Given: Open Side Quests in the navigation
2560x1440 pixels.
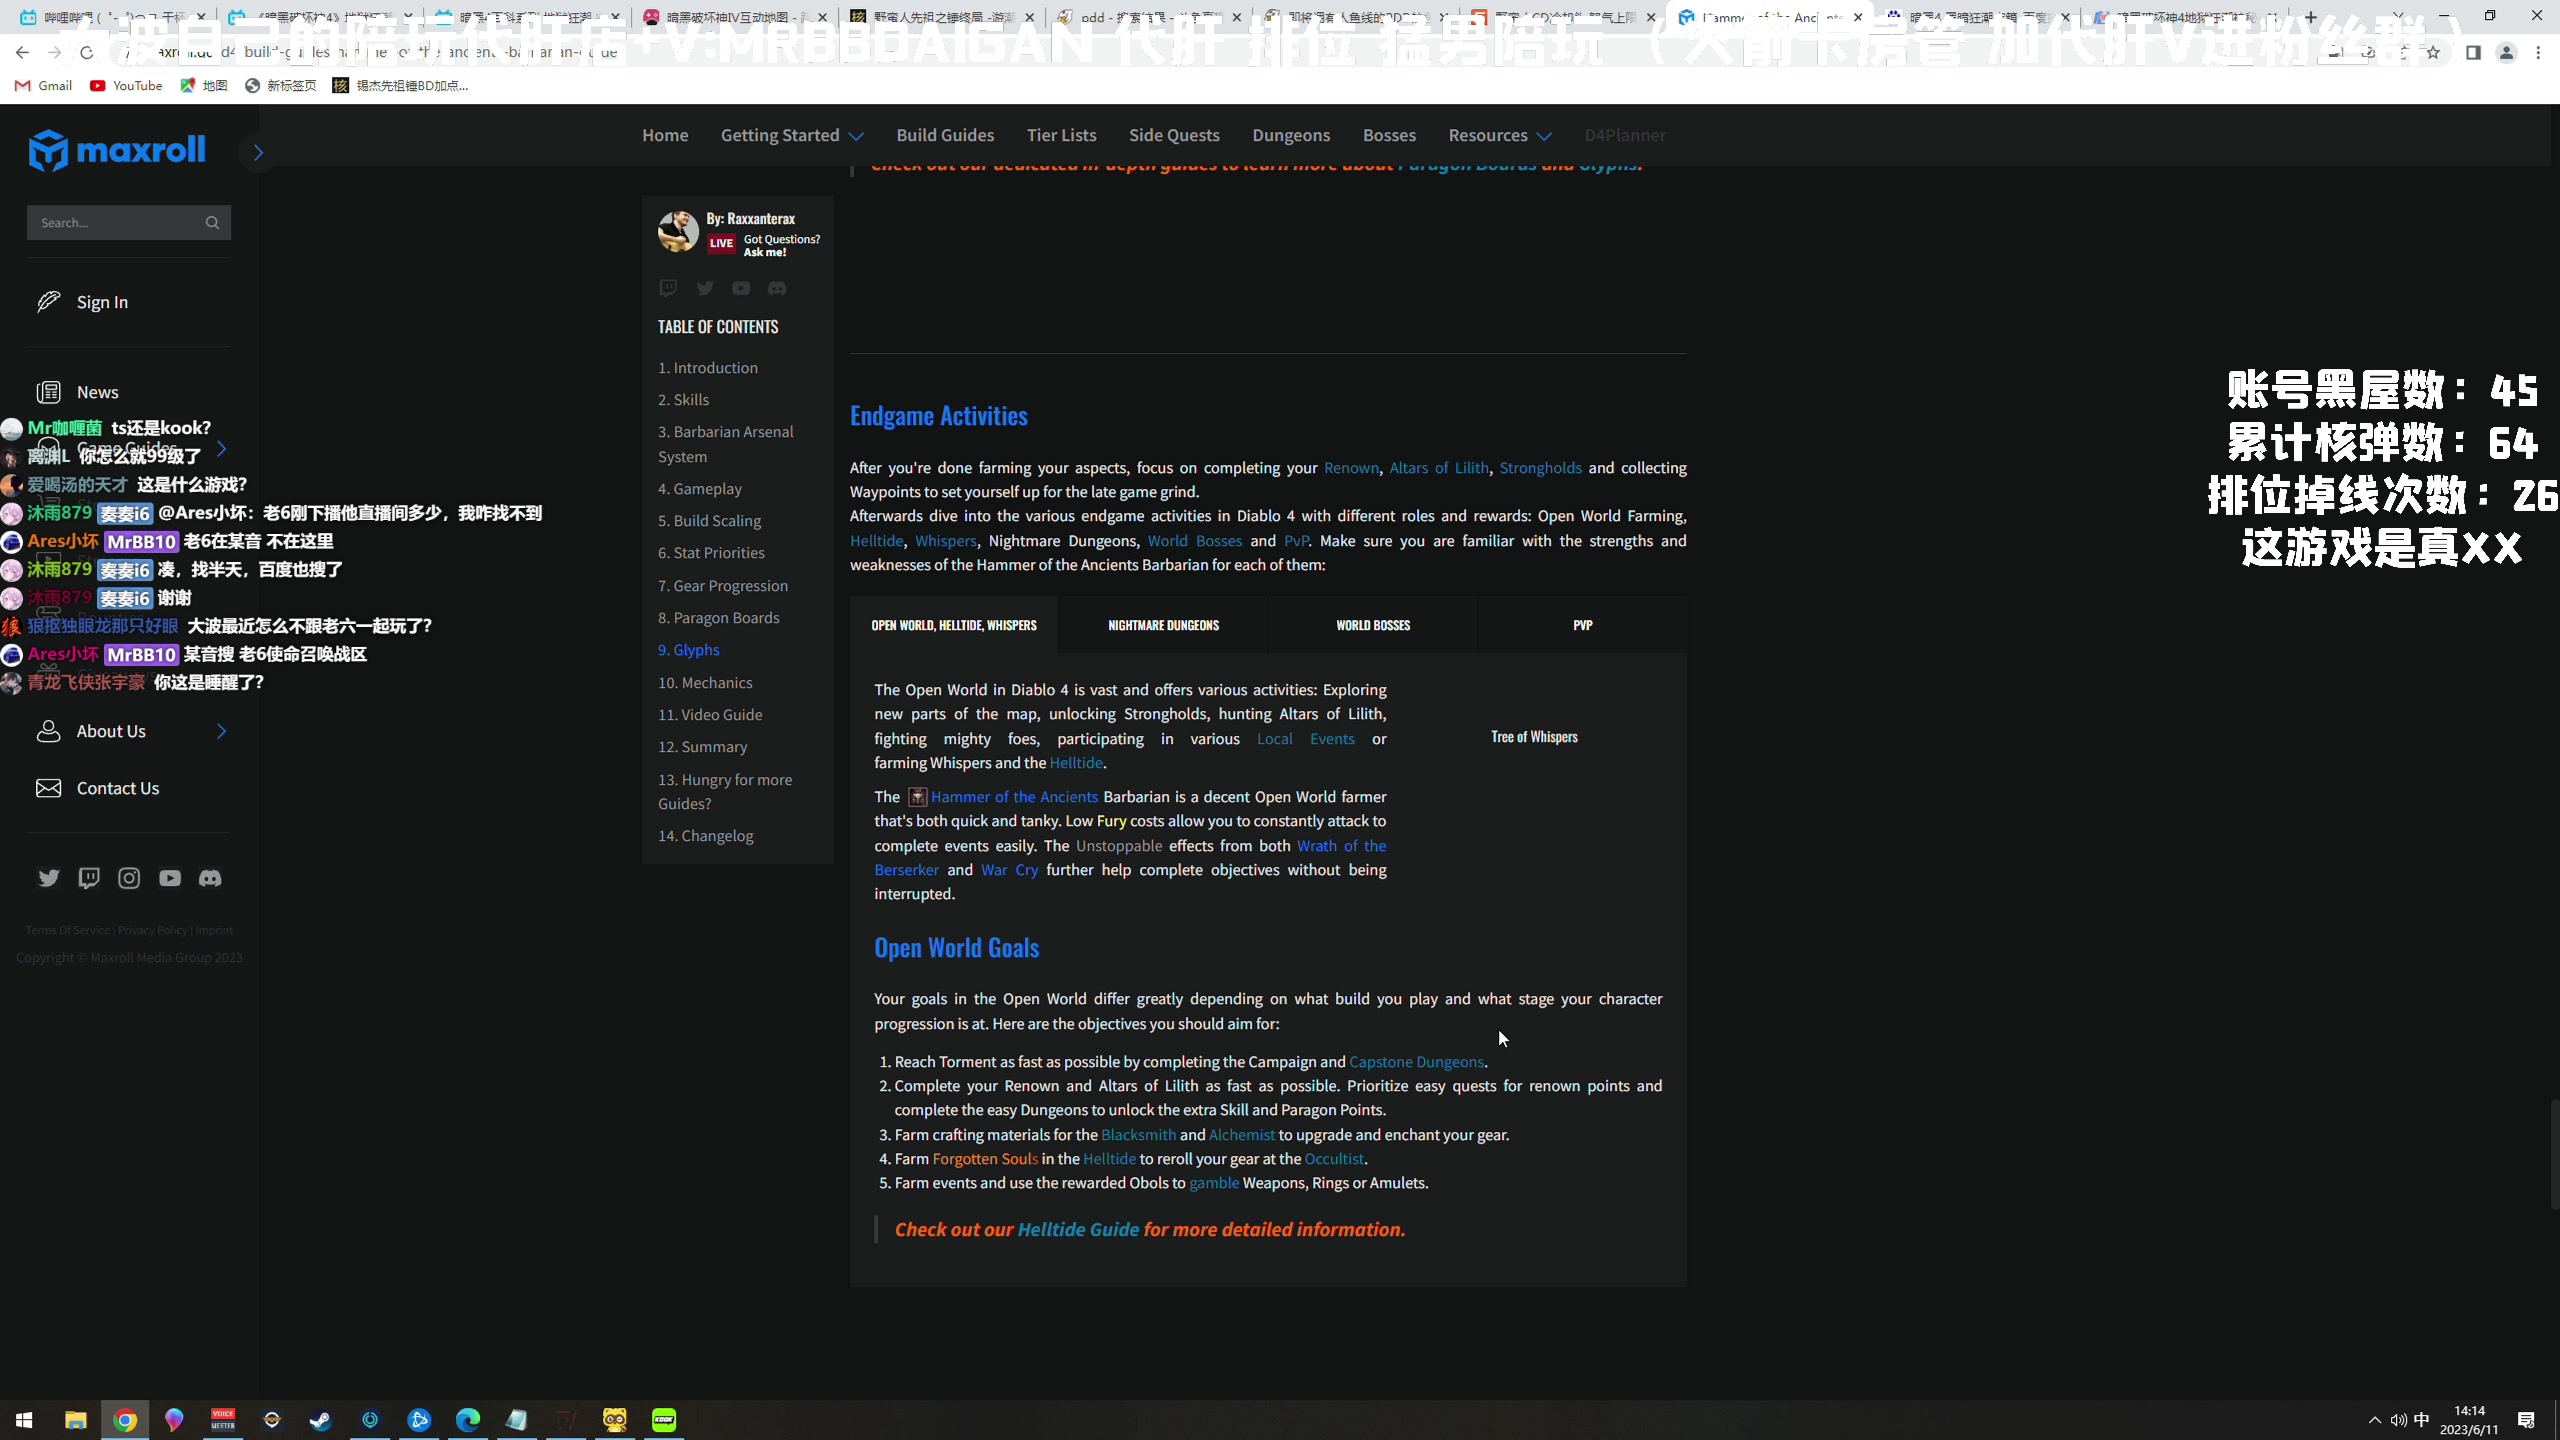Looking at the screenshot, I should click(1174, 135).
